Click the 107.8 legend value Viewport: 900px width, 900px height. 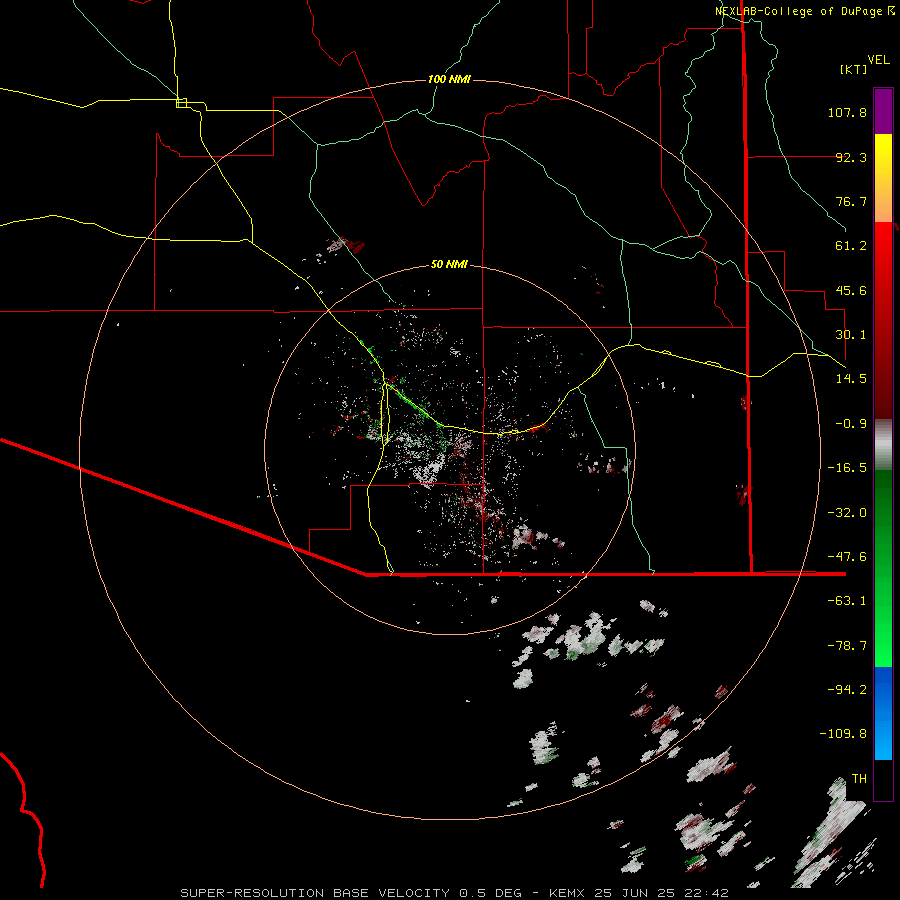pyautogui.click(x=847, y=112)
